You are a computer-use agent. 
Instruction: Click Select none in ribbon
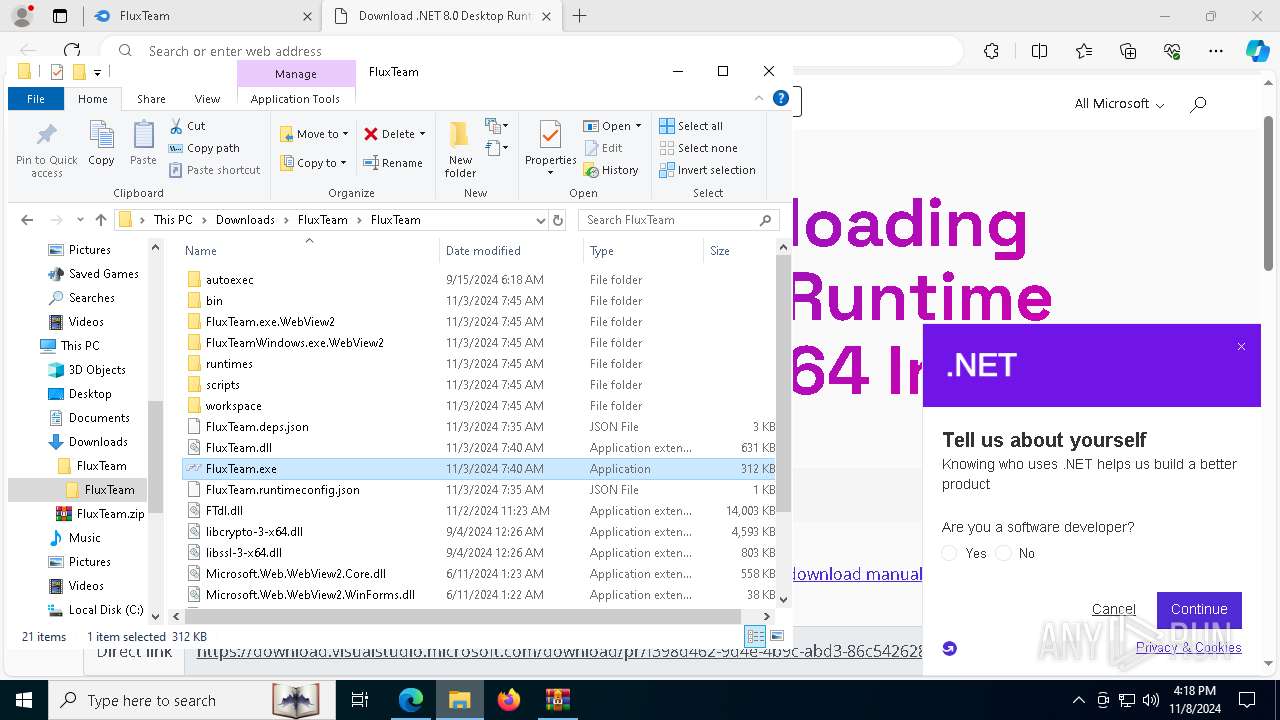(x=698, y=148)
